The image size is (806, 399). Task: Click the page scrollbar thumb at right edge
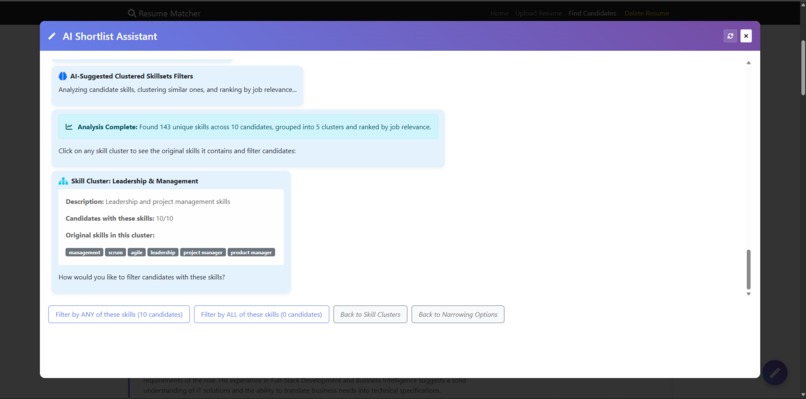click(x=803, y=67)
